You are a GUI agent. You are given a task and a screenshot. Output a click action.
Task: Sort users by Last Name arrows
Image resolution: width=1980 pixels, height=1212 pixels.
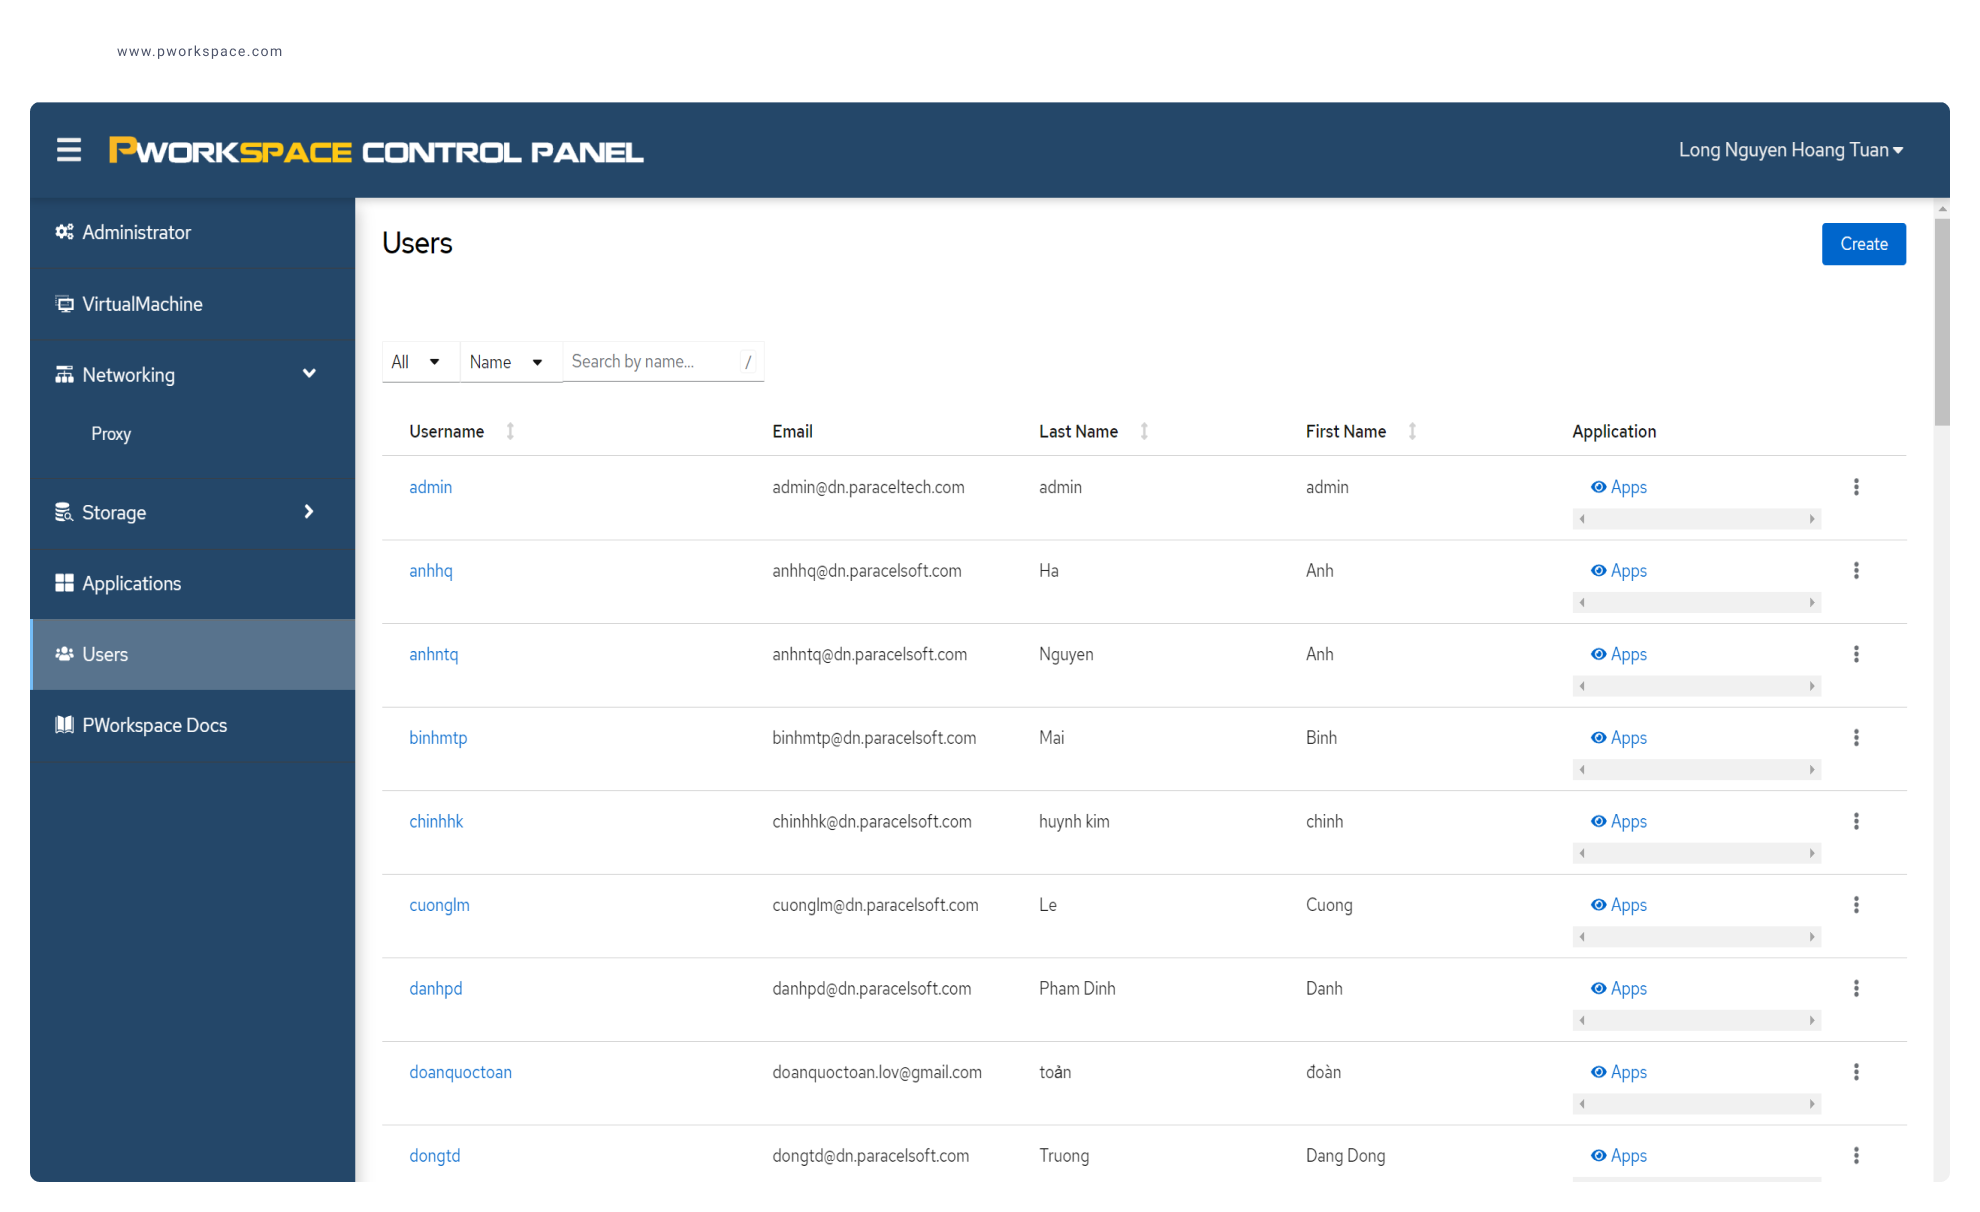coord(1144,431)
